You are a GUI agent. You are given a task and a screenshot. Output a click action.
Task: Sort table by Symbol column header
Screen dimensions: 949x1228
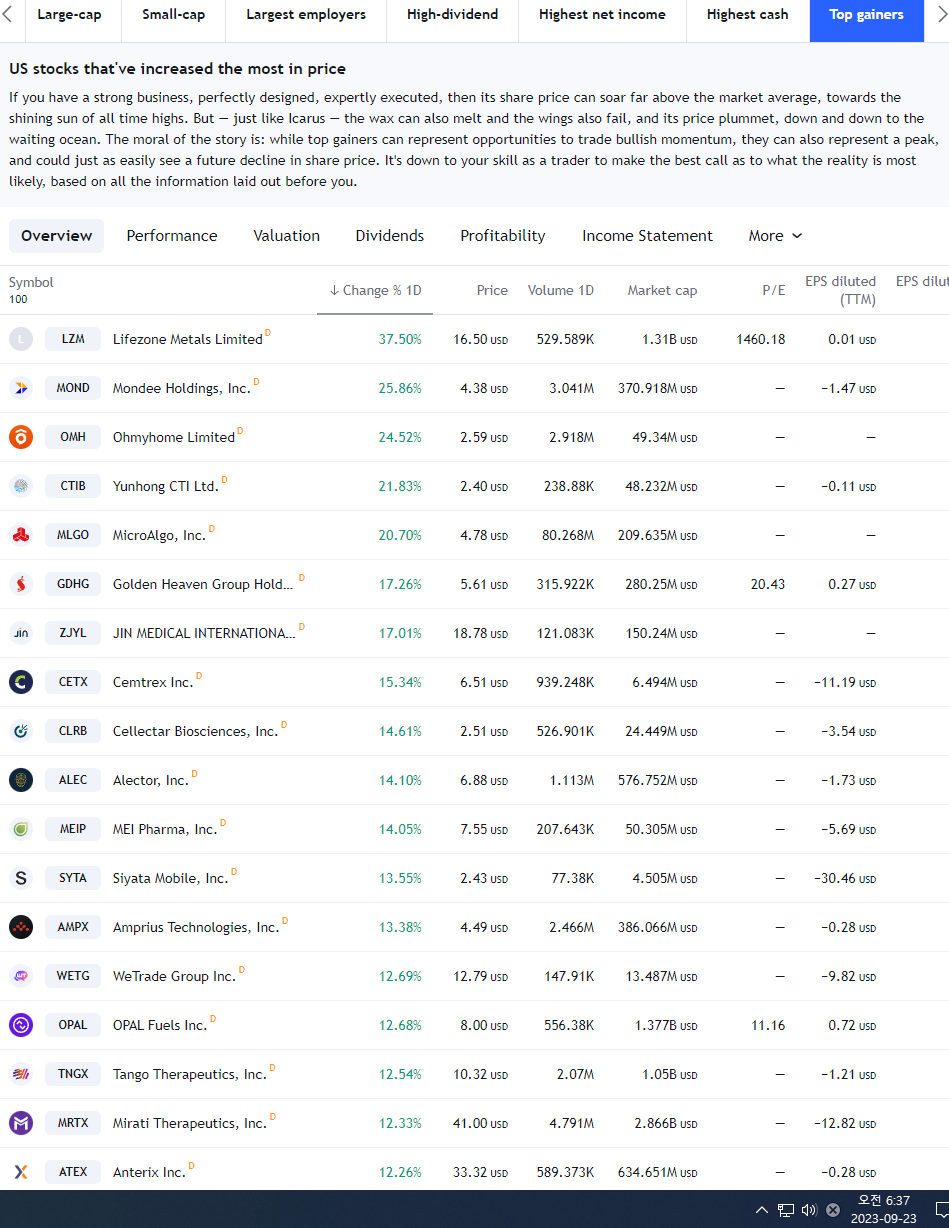[x=31, y=282]
